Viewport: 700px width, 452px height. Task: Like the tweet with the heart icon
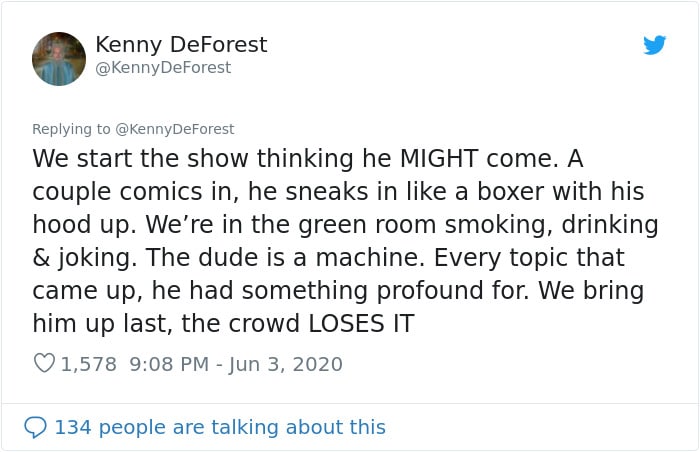[x=44, y=363]
